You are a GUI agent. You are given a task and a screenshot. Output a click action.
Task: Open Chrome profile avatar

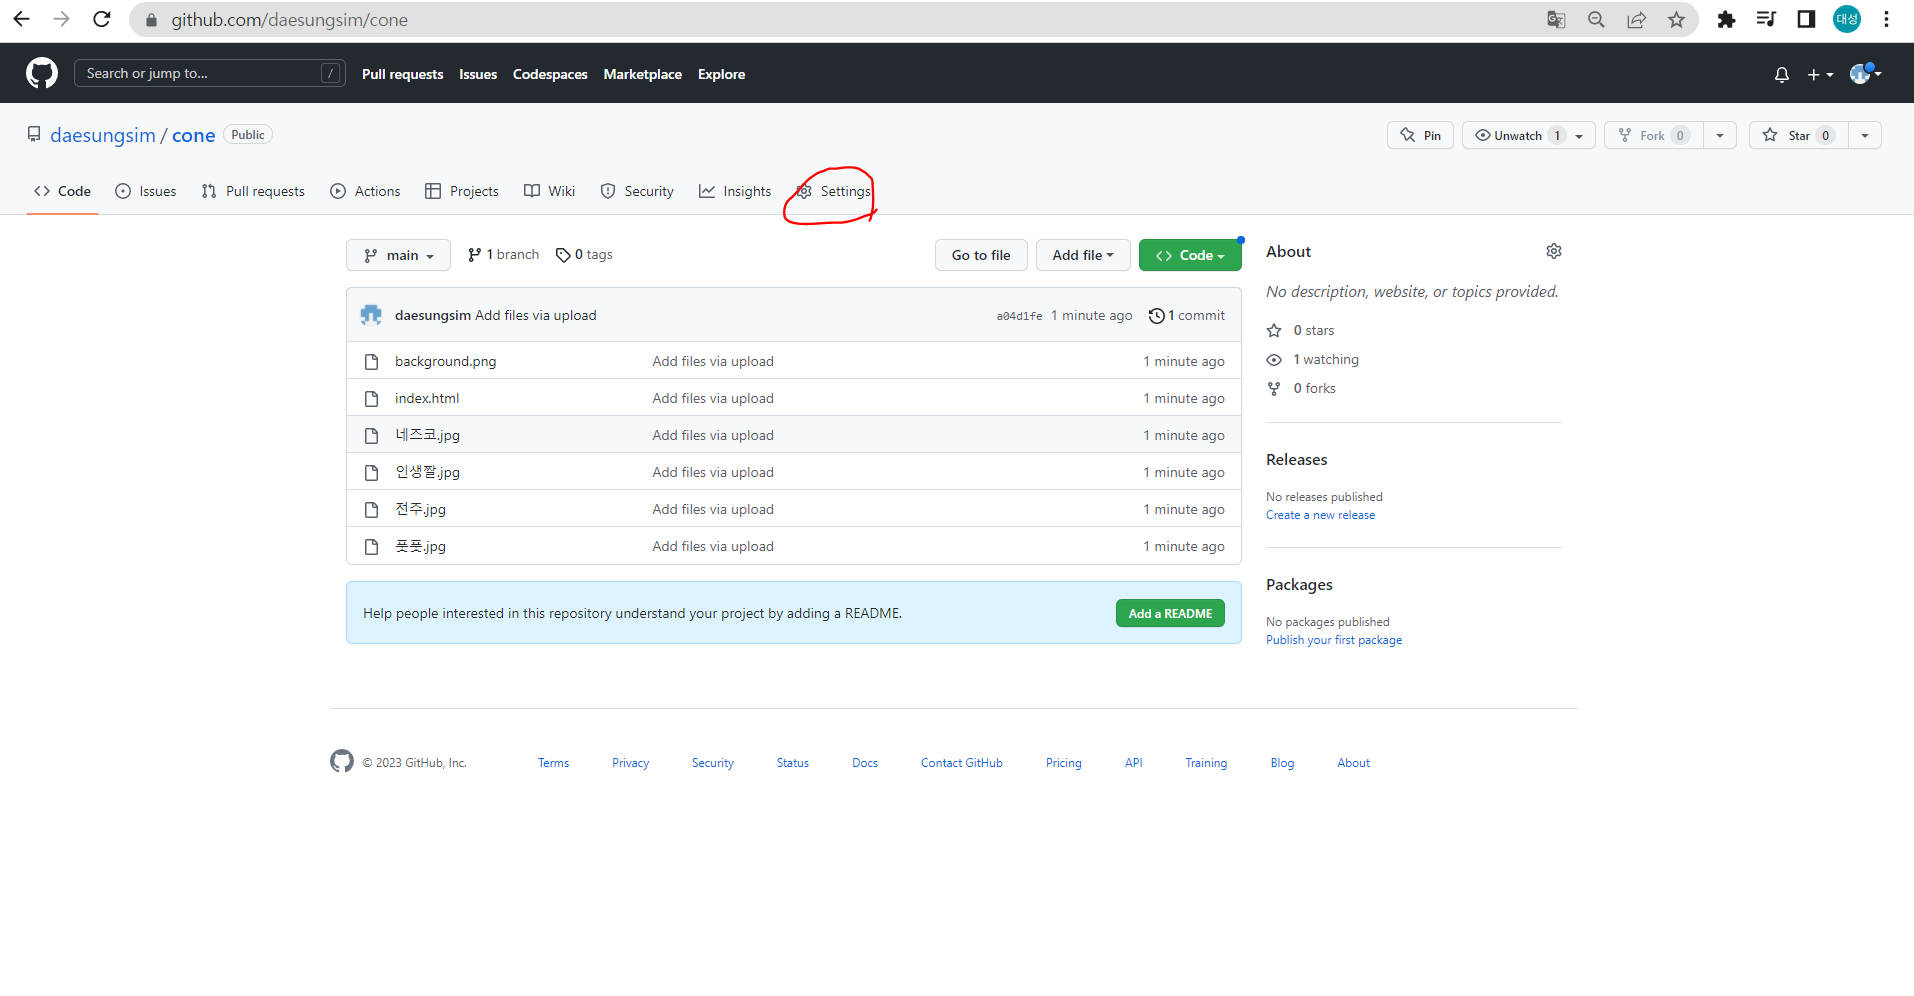click(x=1846, y=19)
